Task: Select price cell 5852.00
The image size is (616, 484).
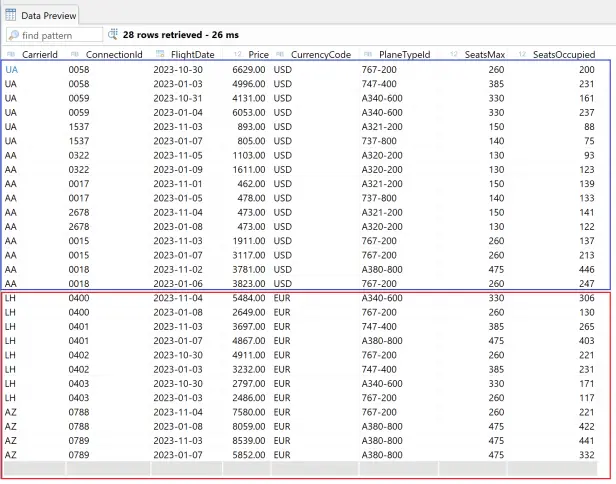Action: [249, 455]
